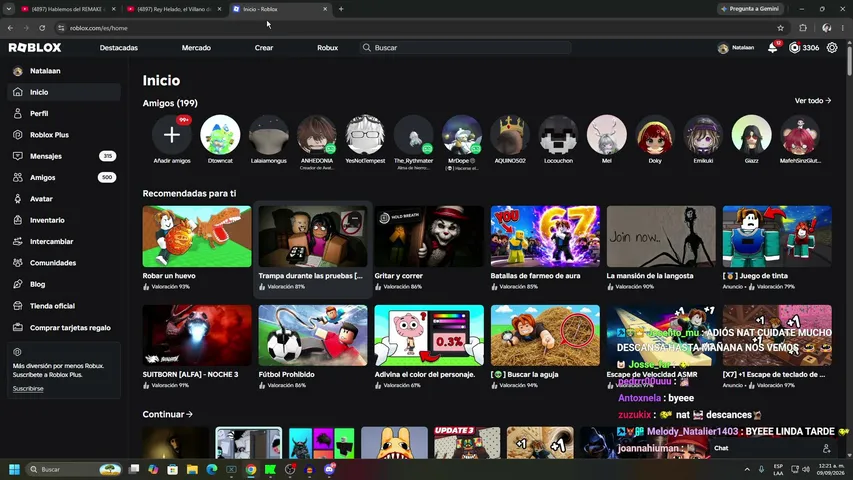Screen dimensions: 853x480
Task: Click the Roblox logo in the header
Action: tap(35, 48)
